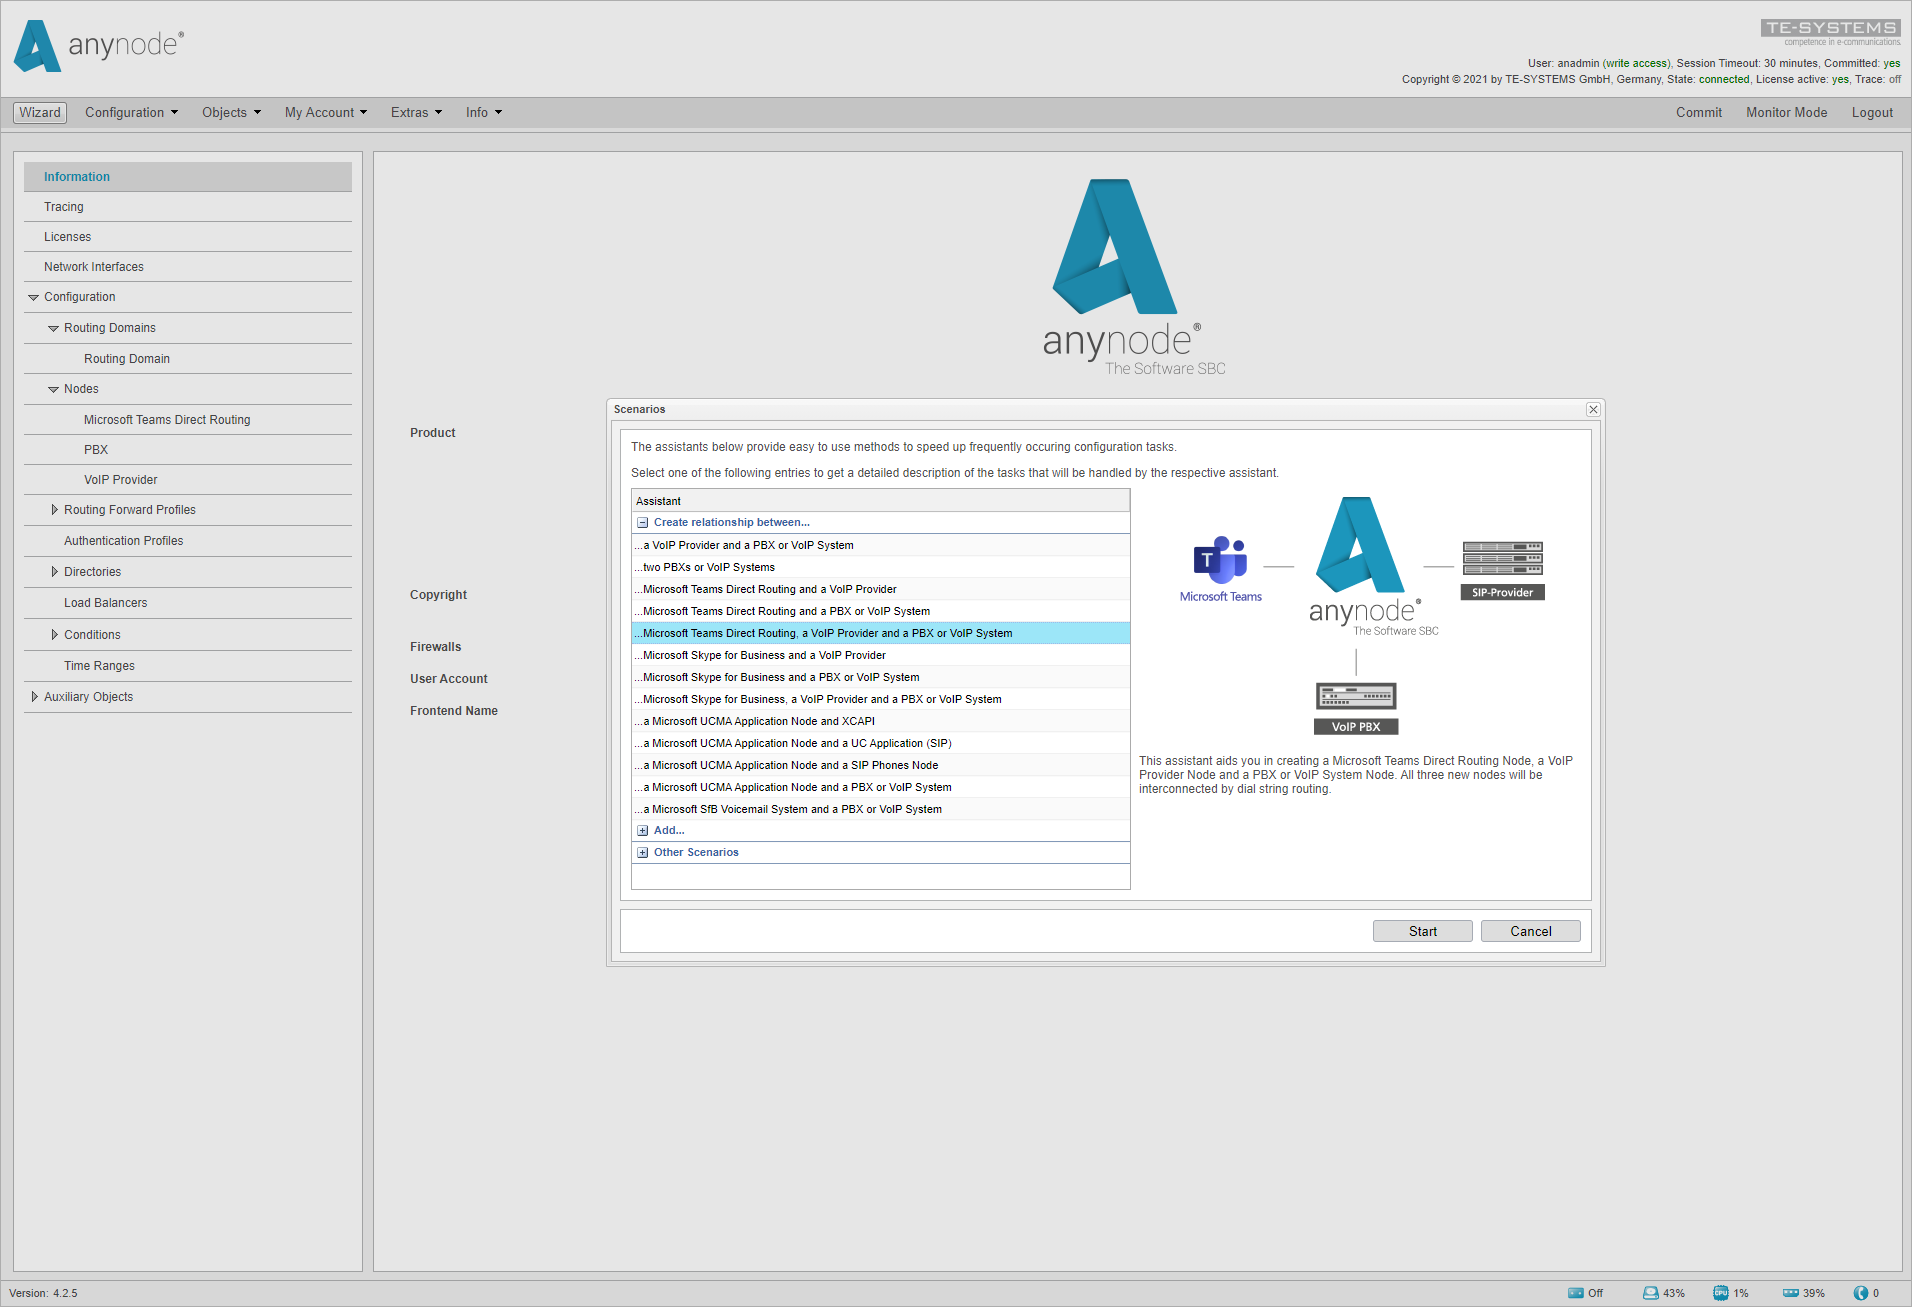Open the Info menu
This screenshot has height=1307, width=1912.
(484, 112)
